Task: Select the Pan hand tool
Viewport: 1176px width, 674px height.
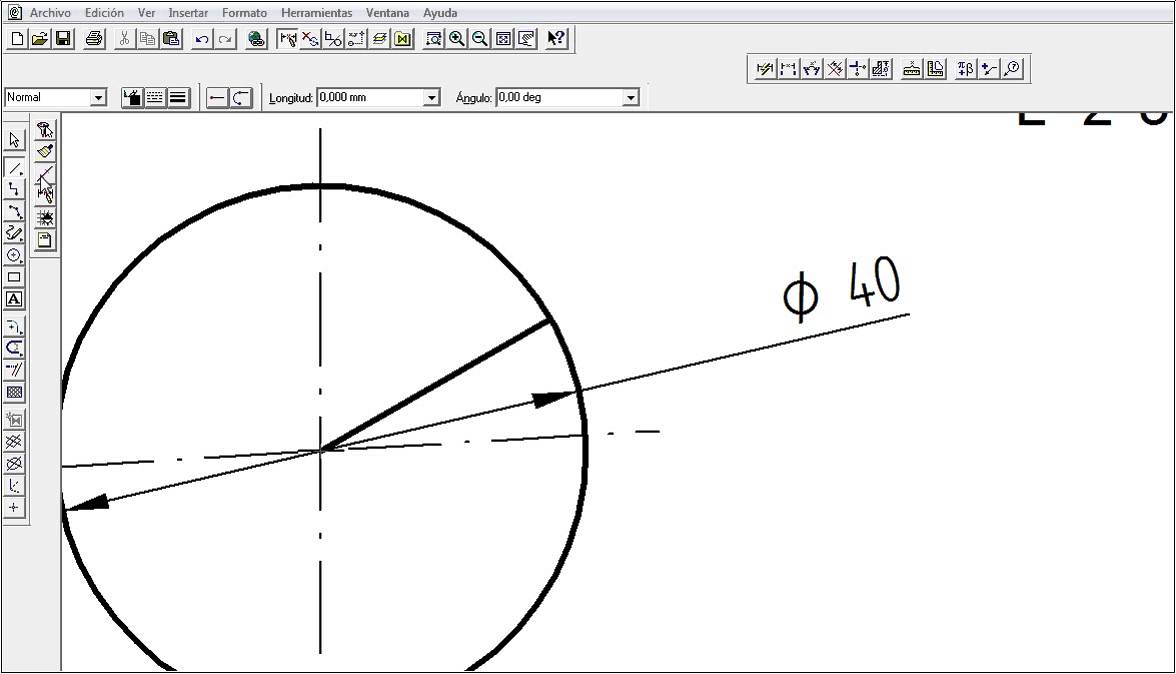Action: tap(526, 39)
